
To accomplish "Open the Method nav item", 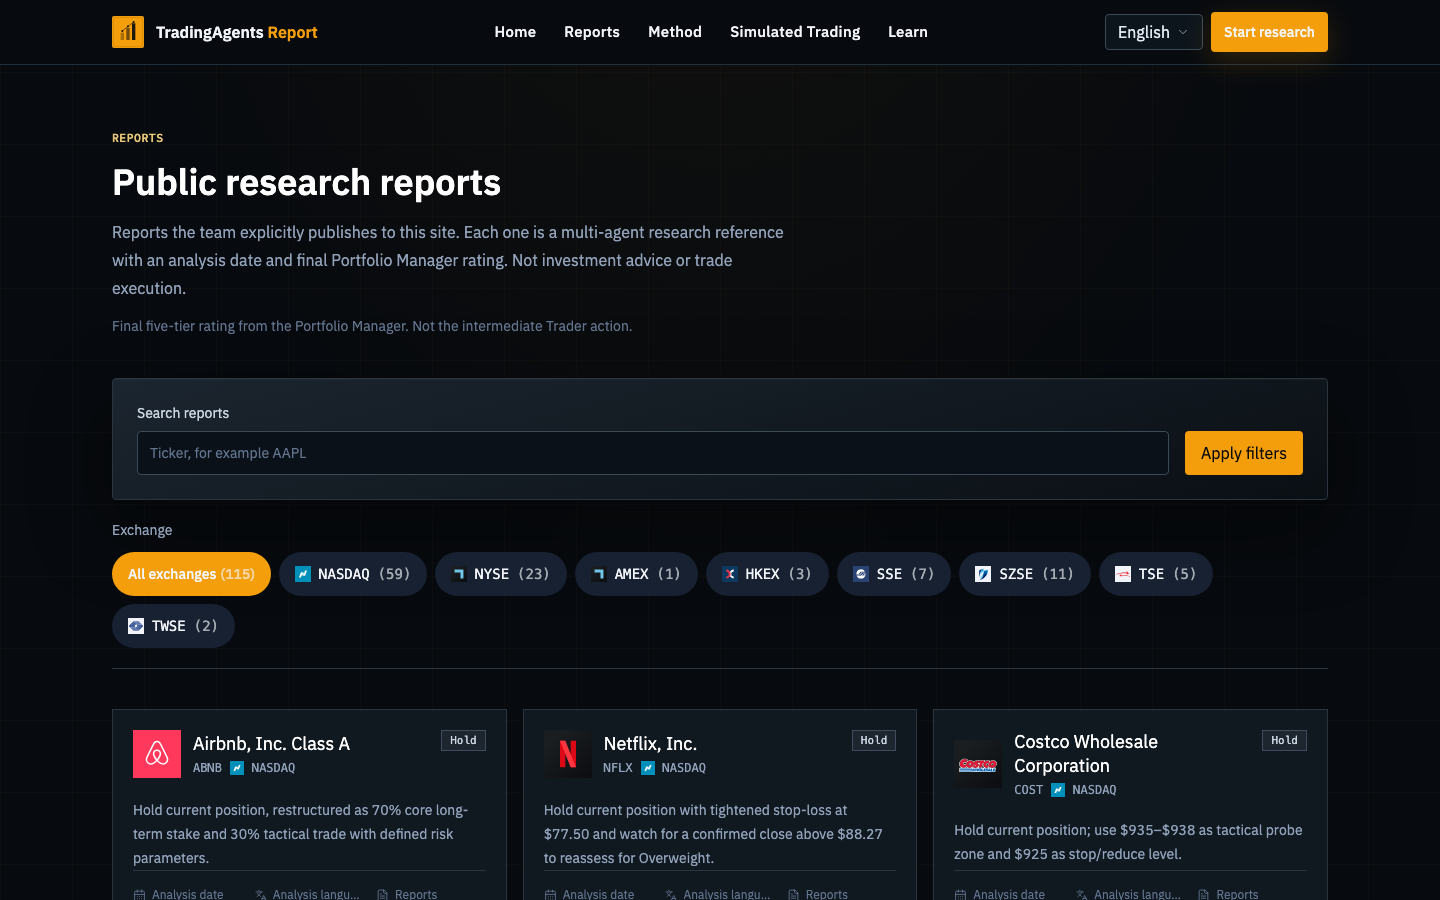I will click(675, 32).
